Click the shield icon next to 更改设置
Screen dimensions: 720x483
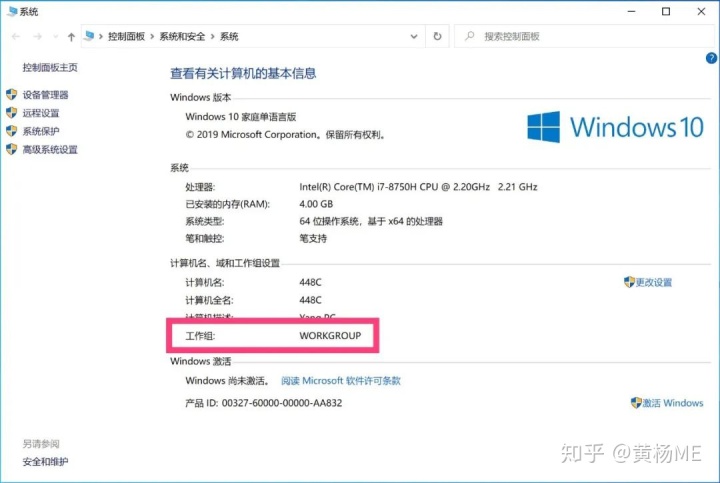pos(629,282)
